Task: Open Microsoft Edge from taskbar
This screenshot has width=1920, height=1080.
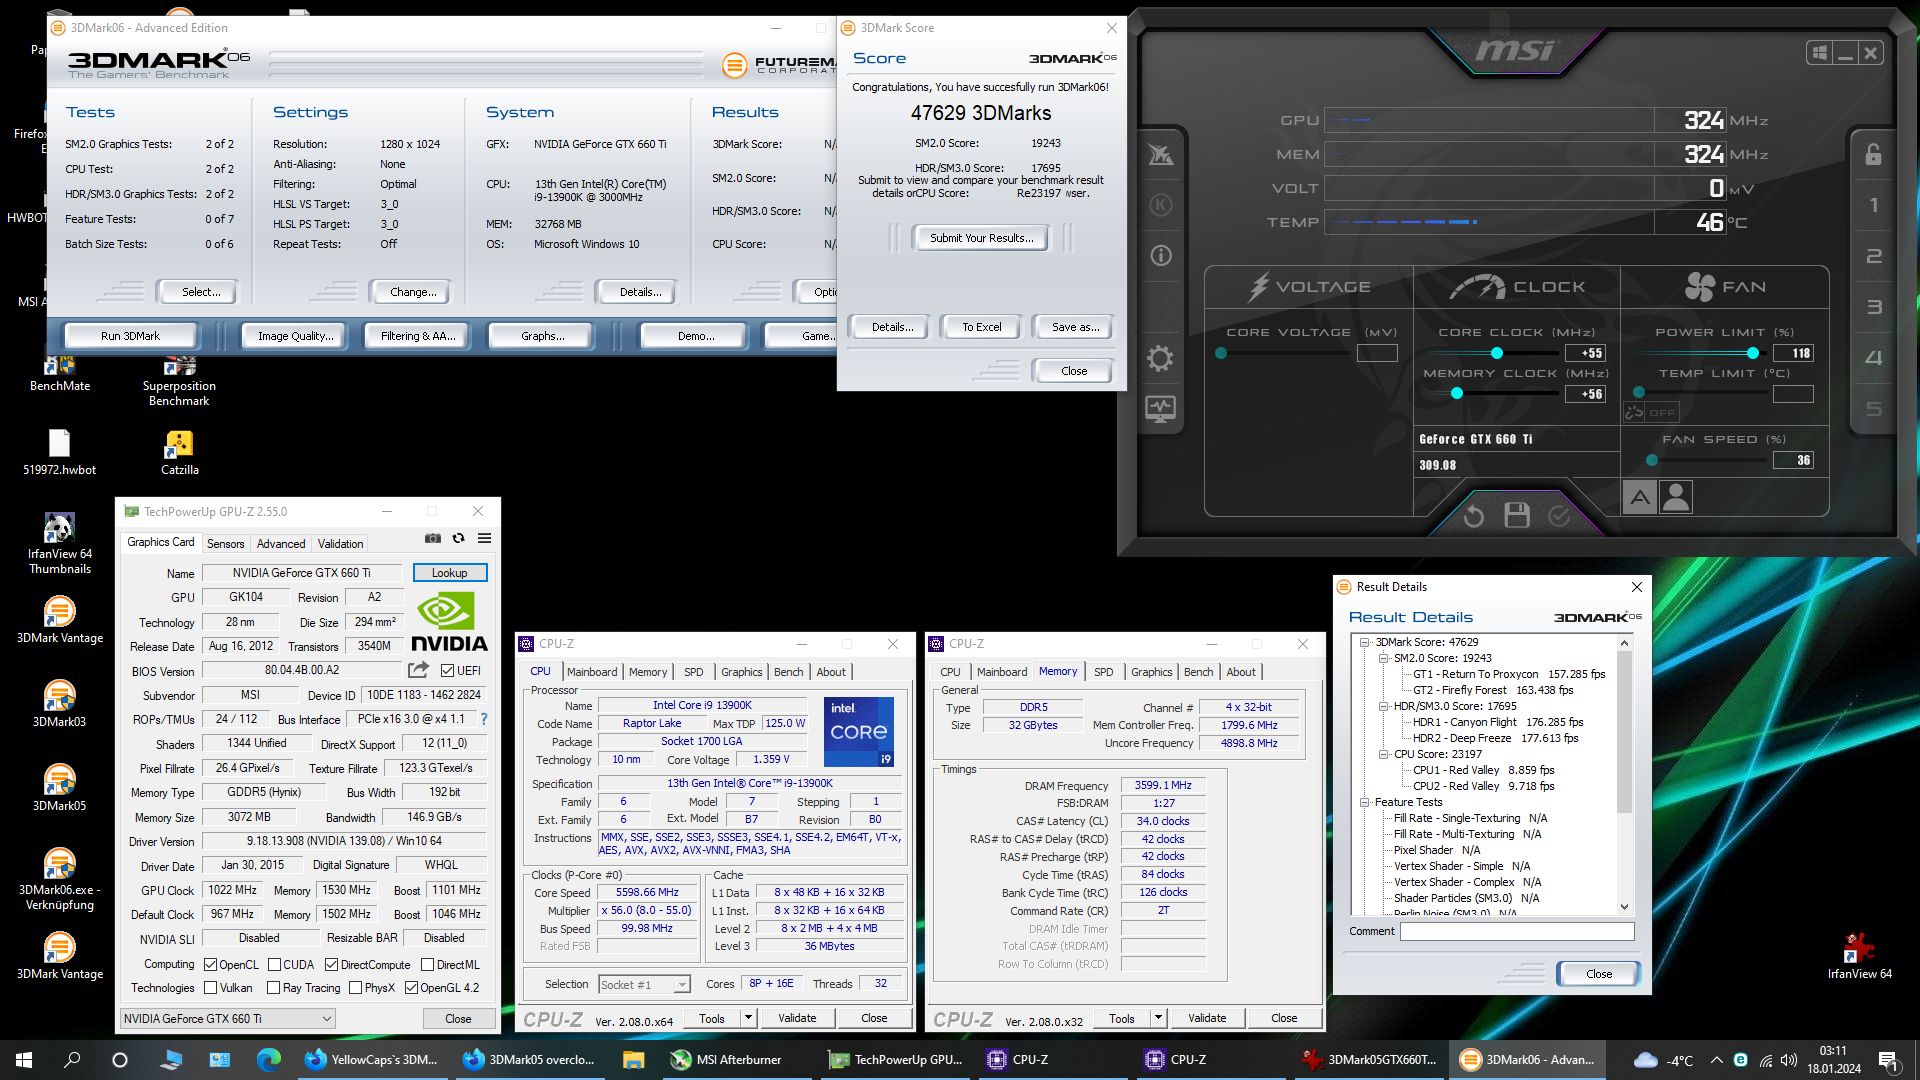Action: 268,1060
